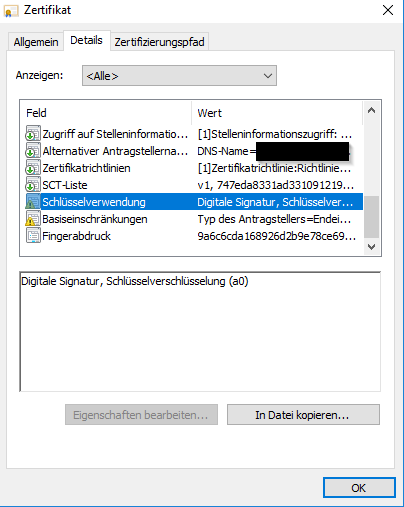Click the SCT-Liste extension icon

[33, 185]
